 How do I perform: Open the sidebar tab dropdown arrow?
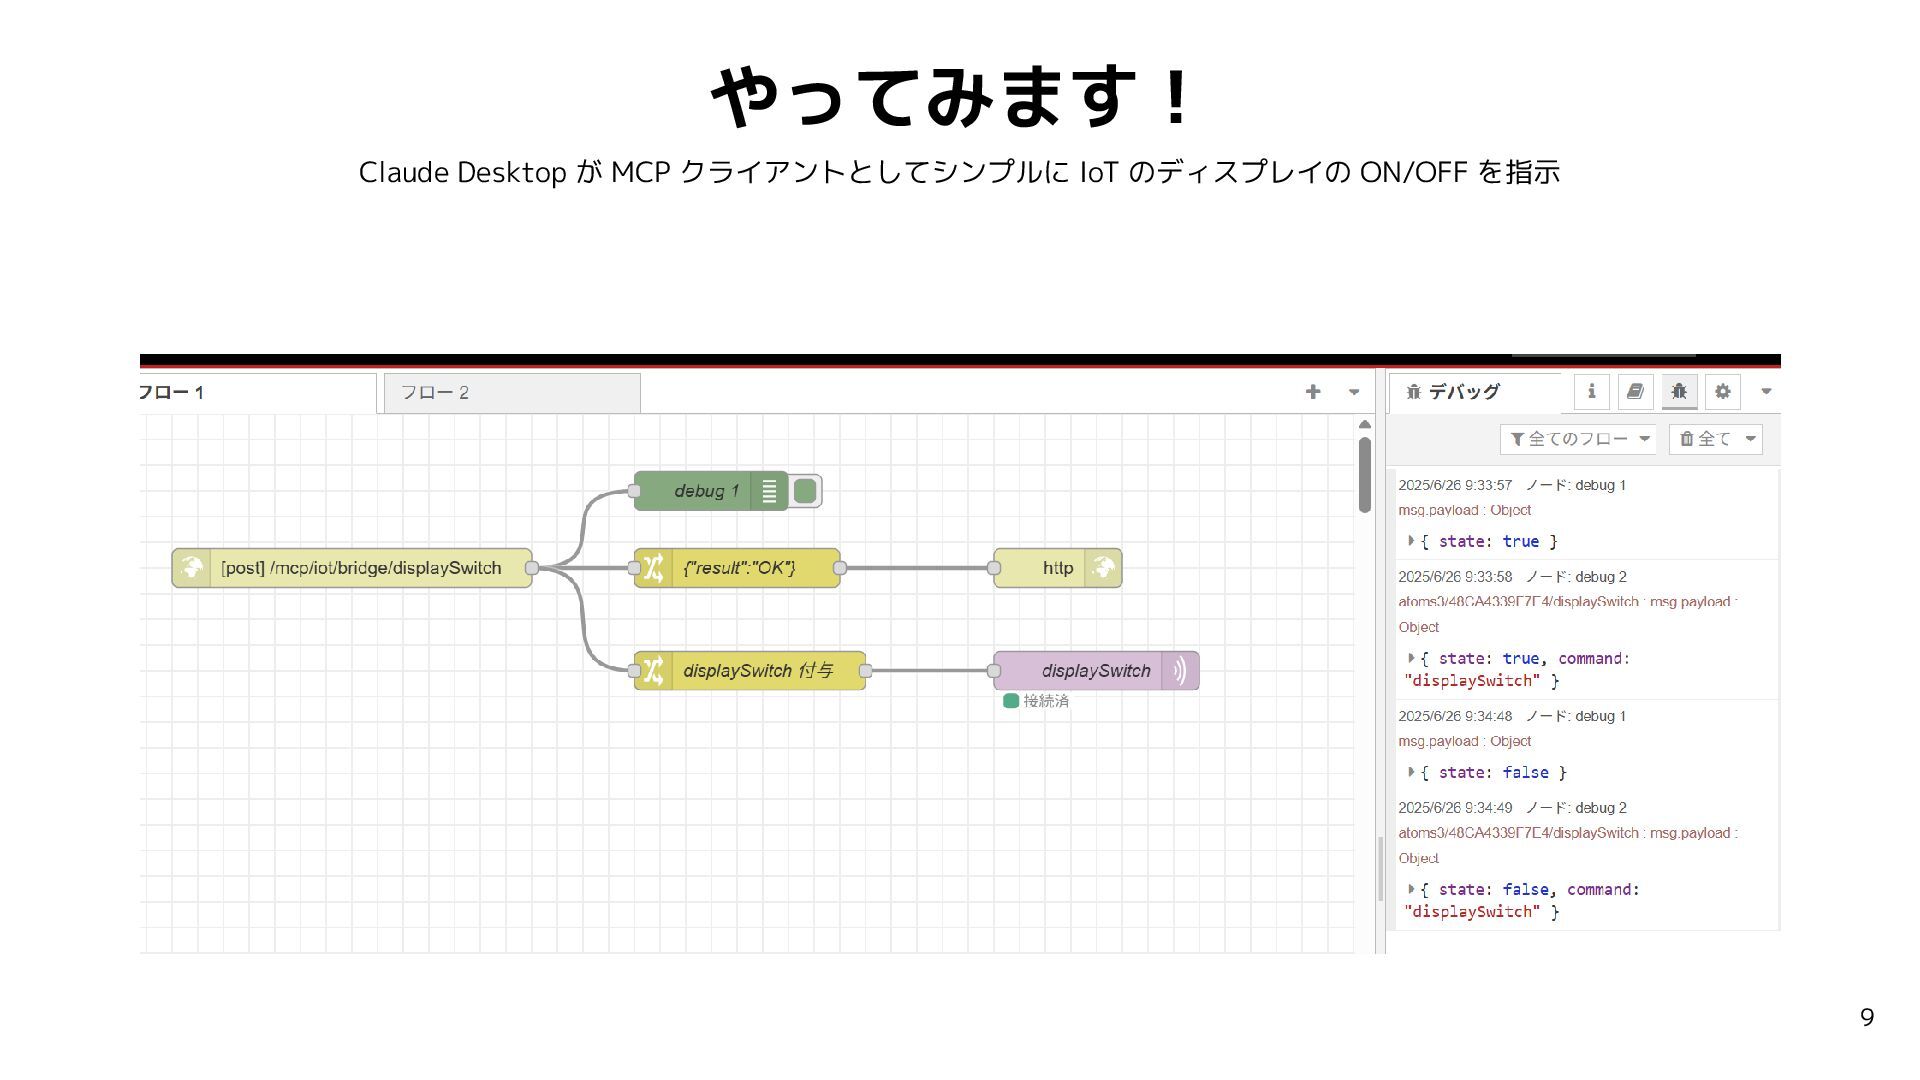point(1766,392)
